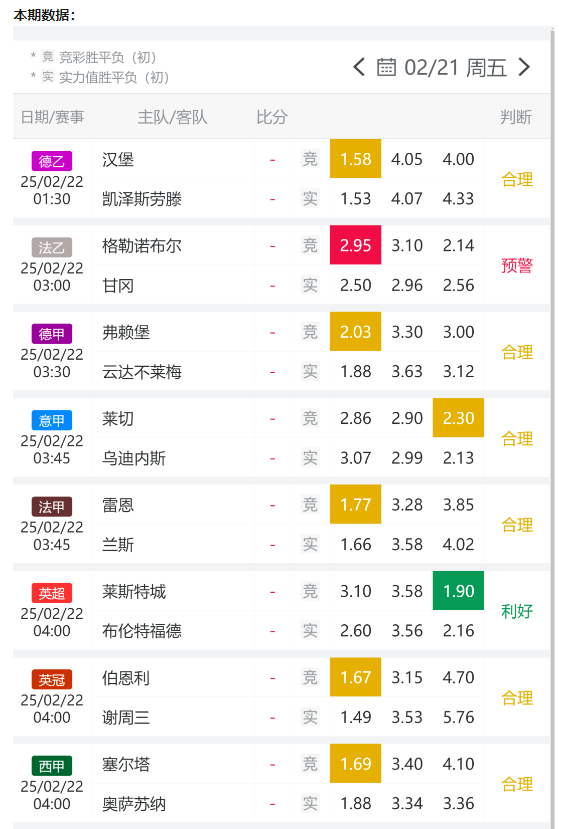Open the 汉堡 team name
562x829 pixels.
tap(118, 159)
